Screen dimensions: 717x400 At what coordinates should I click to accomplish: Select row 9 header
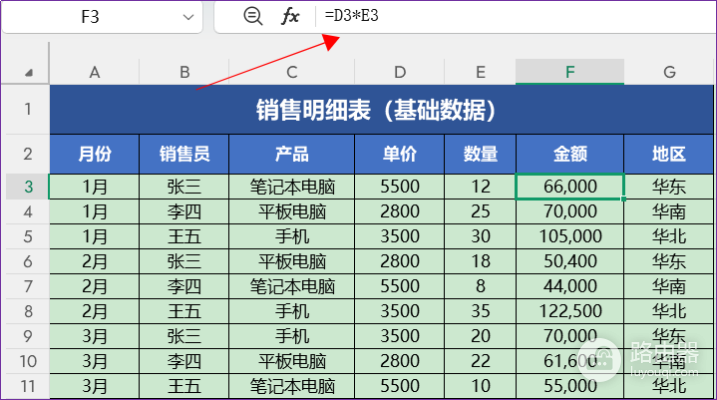coord(27,336)
